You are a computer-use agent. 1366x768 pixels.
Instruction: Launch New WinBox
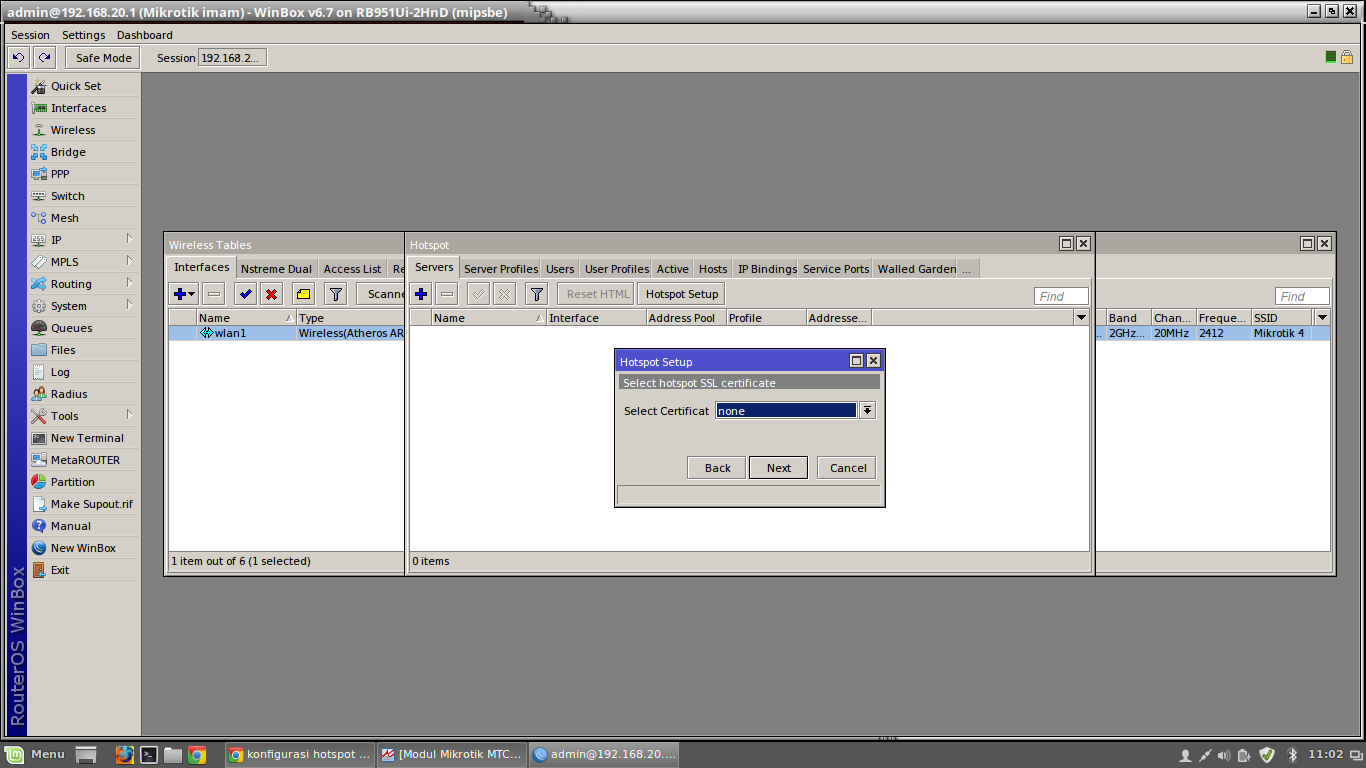(x=84, y=548)
